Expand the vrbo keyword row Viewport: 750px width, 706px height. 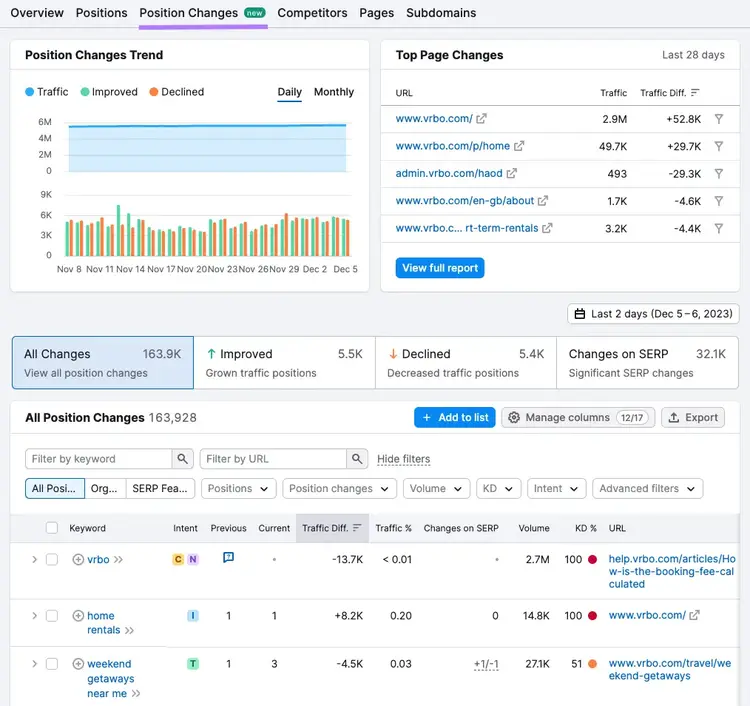click(34, 559)
